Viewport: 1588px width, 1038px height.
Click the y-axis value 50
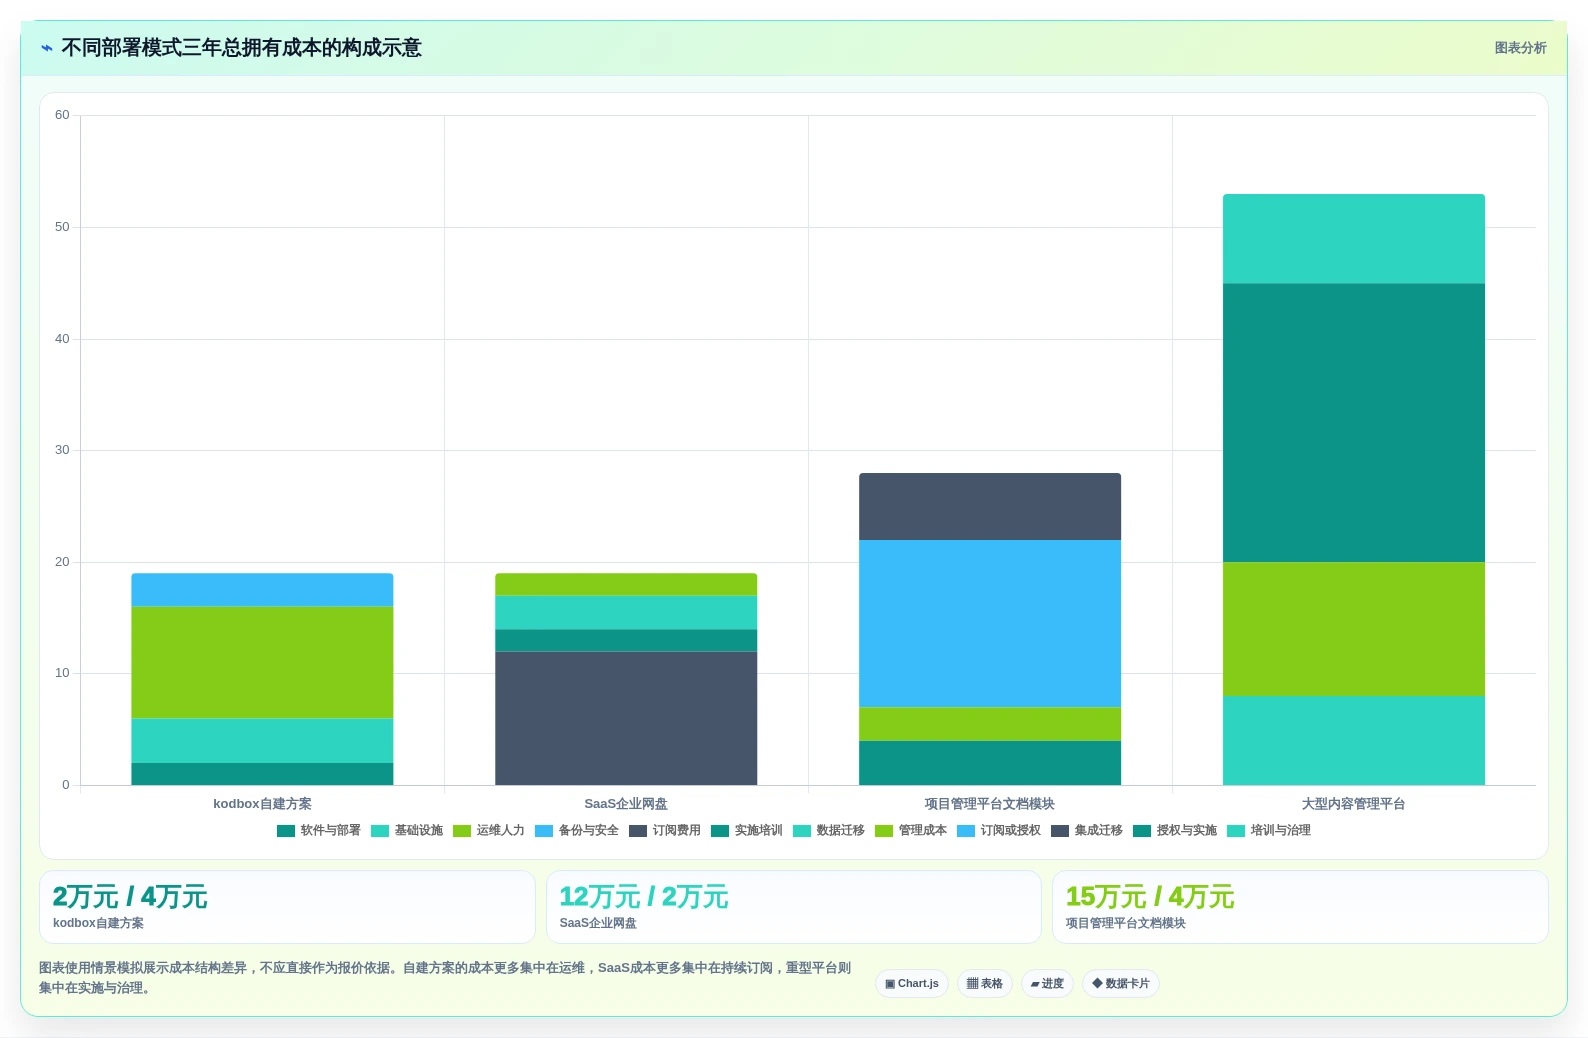[x=62, y=227]
